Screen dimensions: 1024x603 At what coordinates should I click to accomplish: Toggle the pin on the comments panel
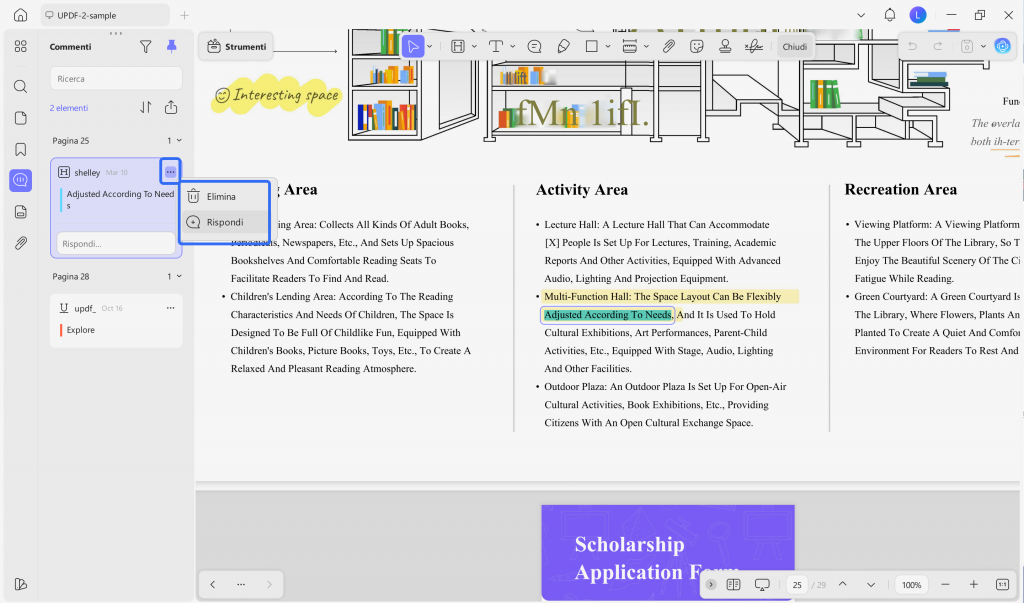click(x=172, y=46)
